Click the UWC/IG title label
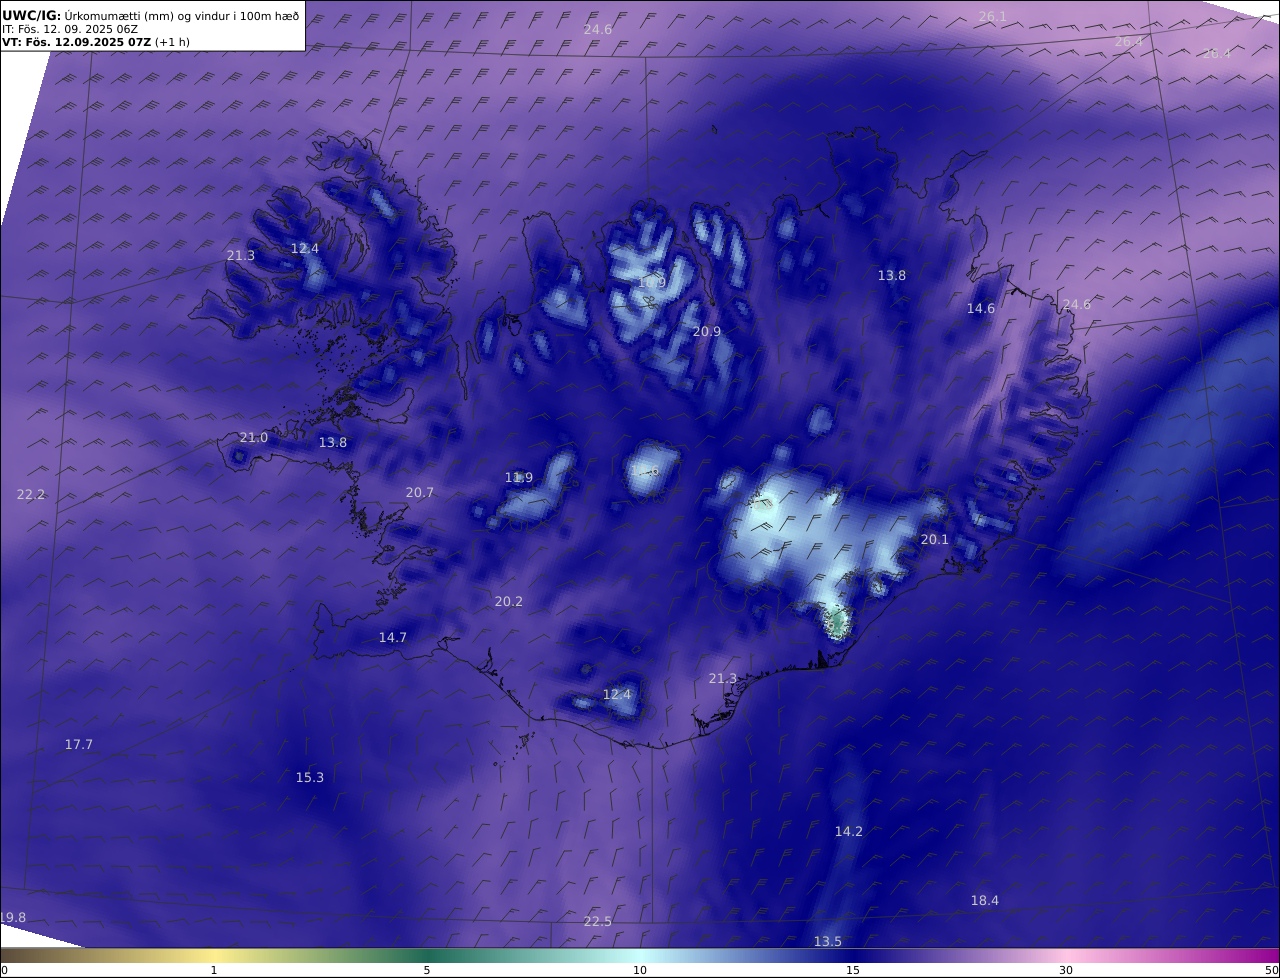Viewport: 1280px width, 978px height. (x=32, y=15)
